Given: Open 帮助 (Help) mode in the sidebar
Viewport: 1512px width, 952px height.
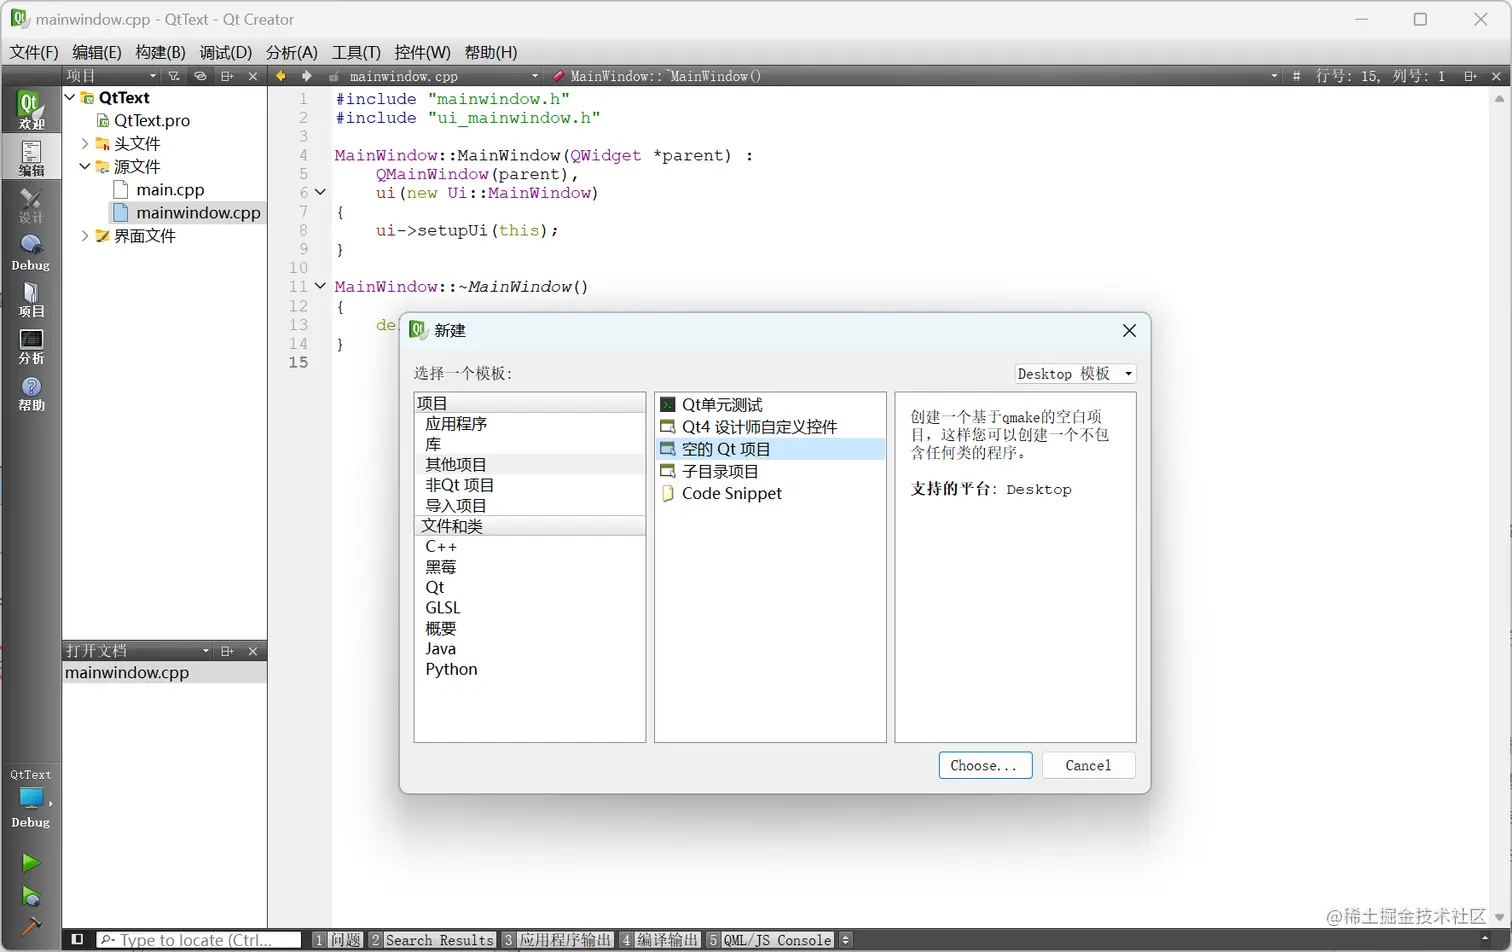Looking at the screenshot, I should [x=31, y=394].
